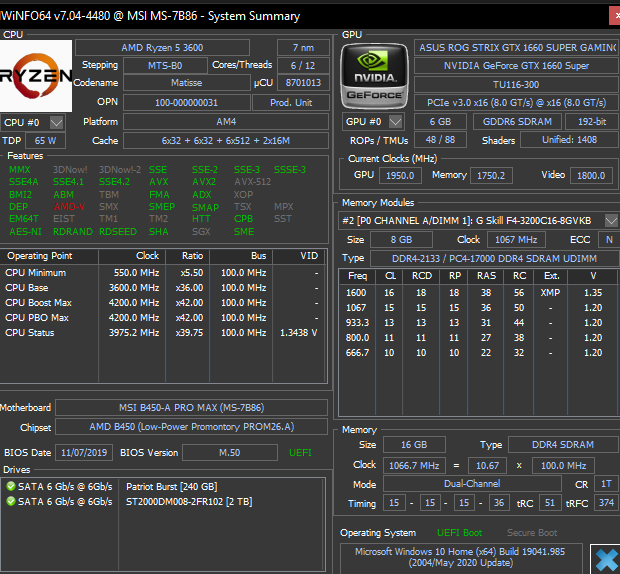620x574 pixels.
Task: Click the green check icon for ST2000DM008 drive
Action: pyautogui.click(x=11, y=501)
